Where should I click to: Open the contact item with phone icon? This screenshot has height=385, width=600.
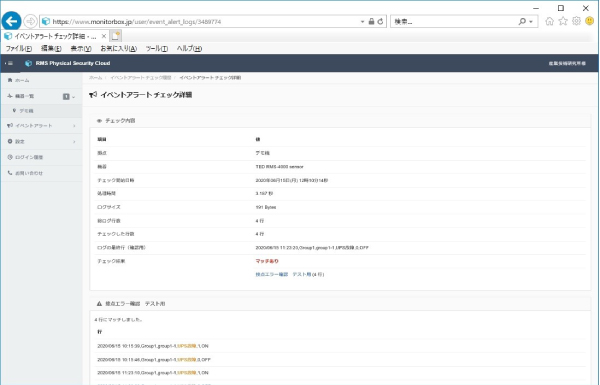click(41, 173)
